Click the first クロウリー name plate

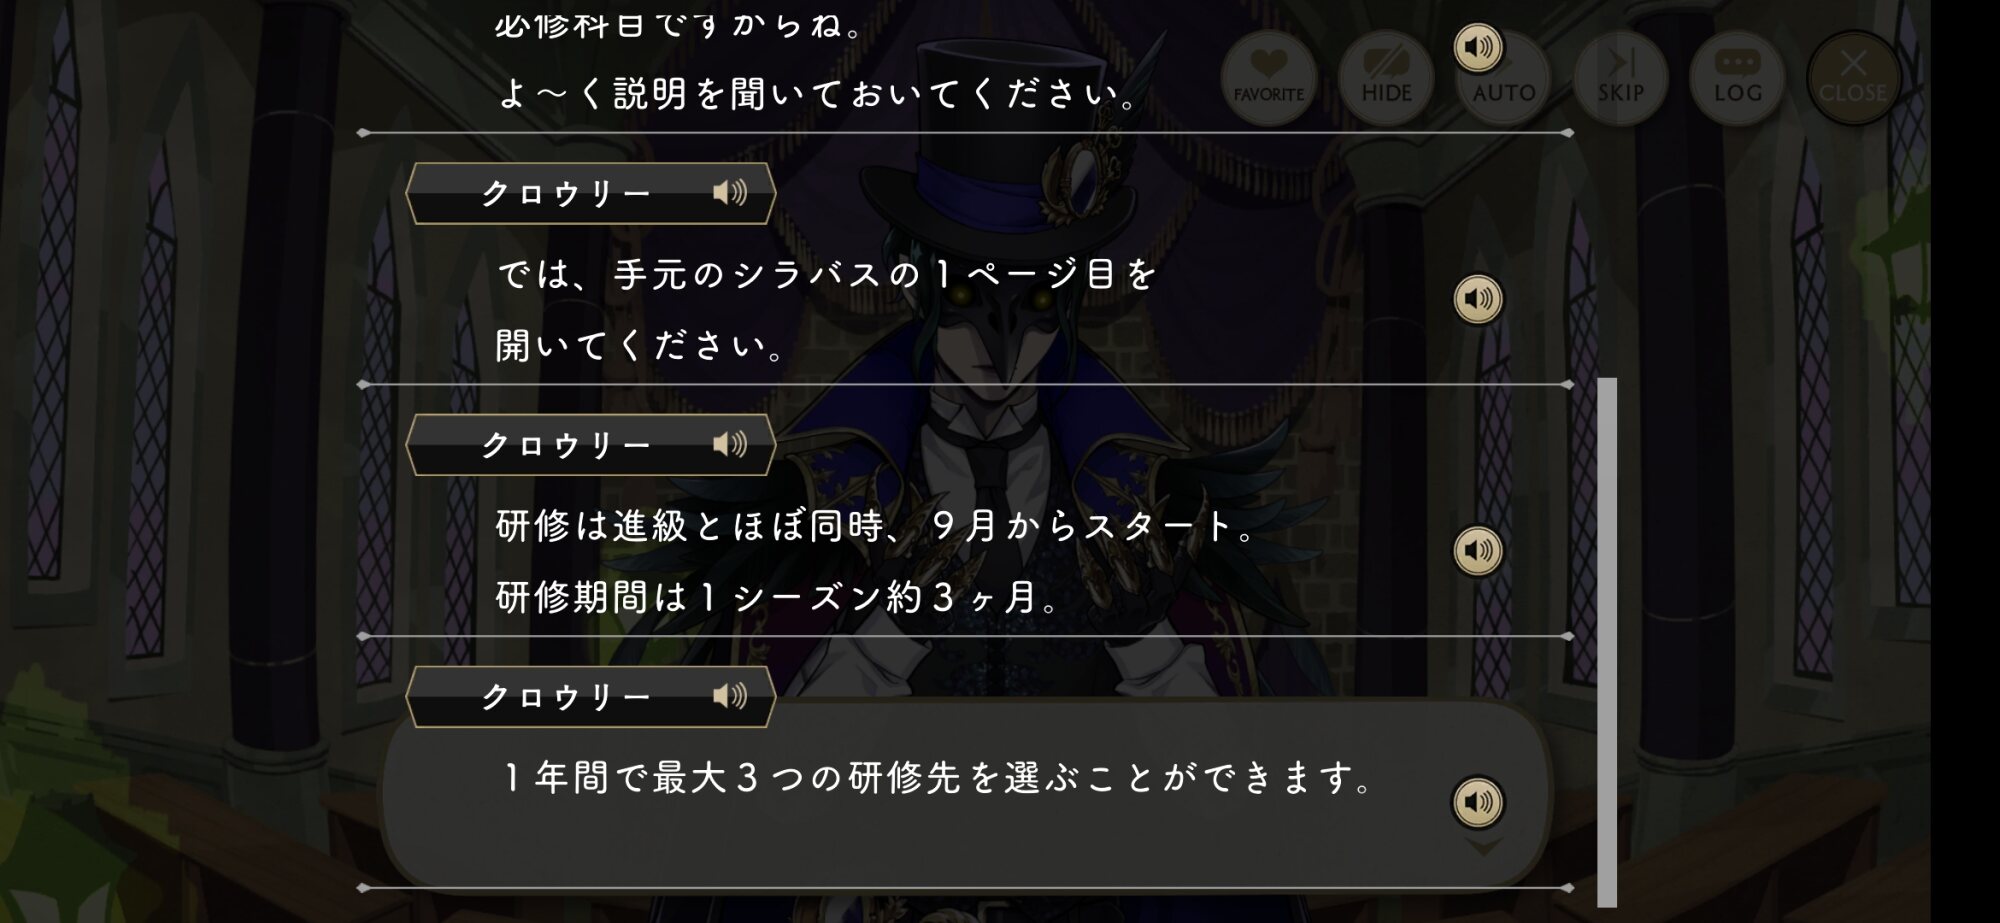click(591, 193)
